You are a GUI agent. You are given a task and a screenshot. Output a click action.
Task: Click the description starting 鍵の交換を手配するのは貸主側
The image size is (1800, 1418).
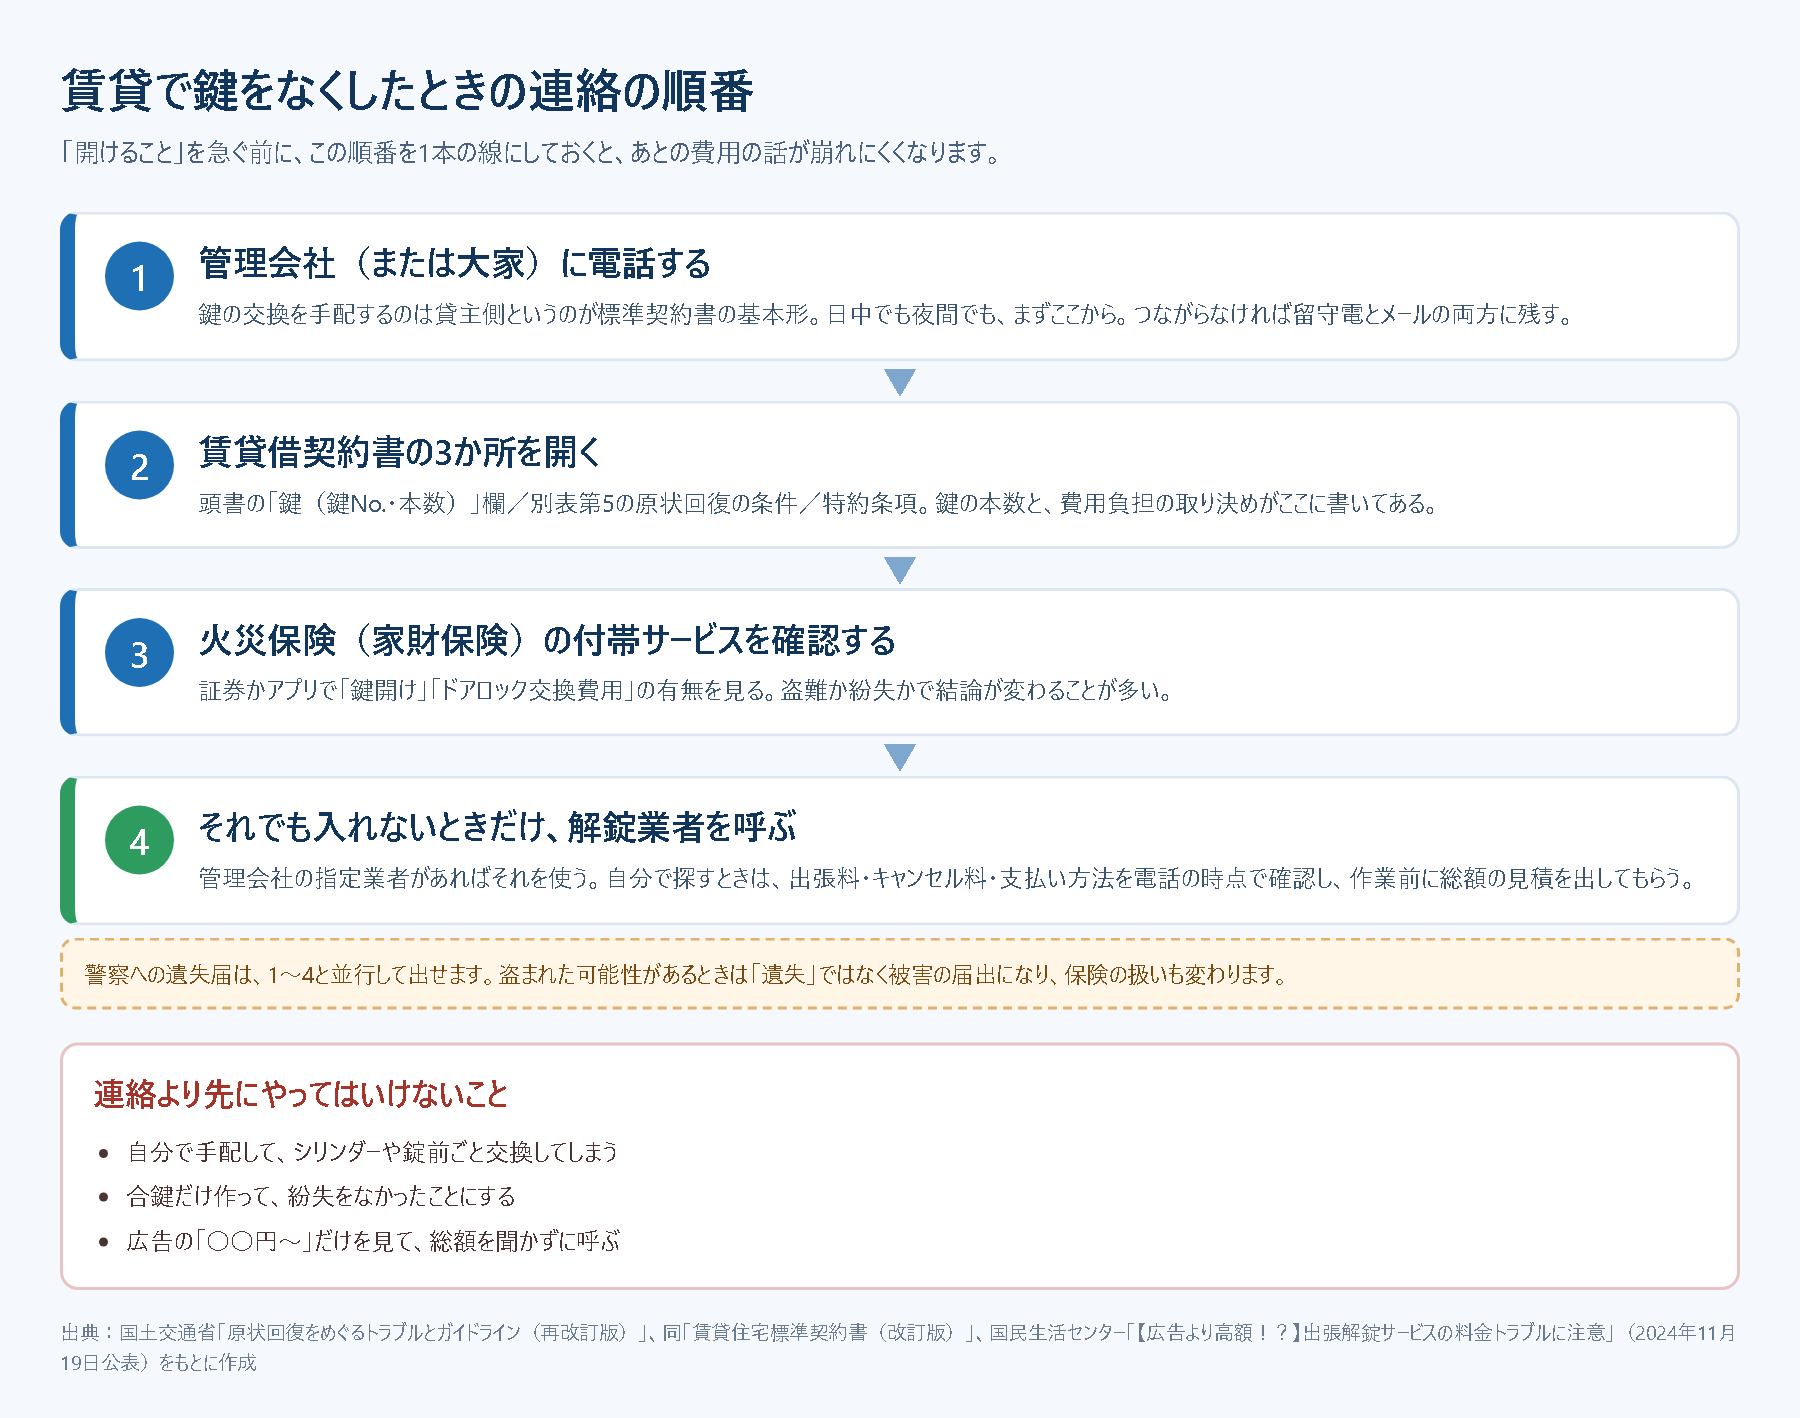pyautogui.click(x=886, y=315)
